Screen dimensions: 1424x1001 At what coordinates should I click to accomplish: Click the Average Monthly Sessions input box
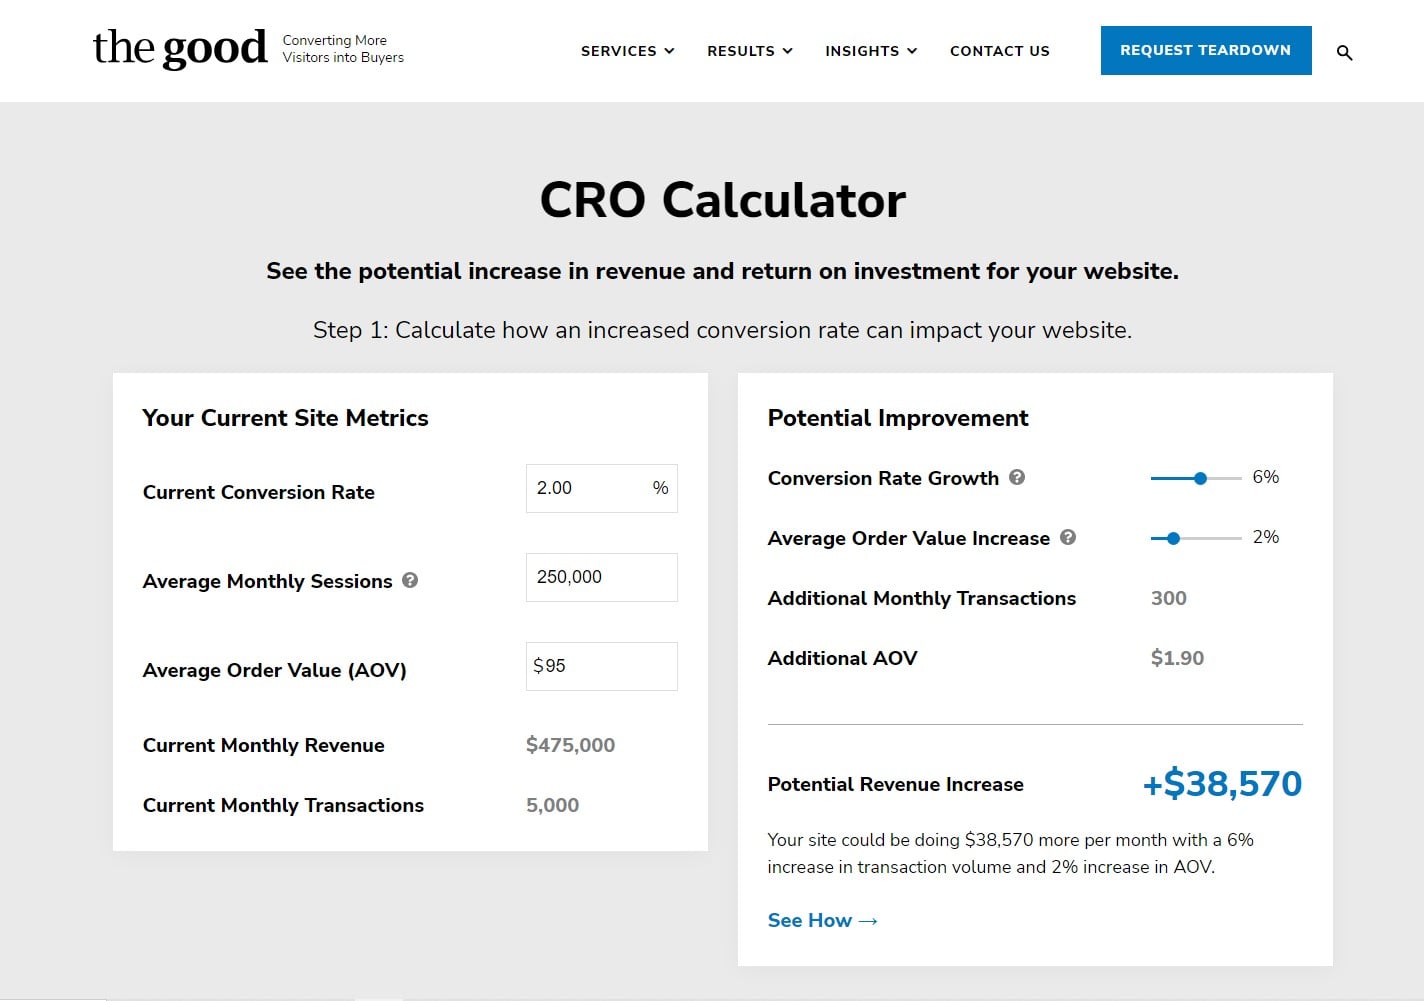tap(601, 577)
